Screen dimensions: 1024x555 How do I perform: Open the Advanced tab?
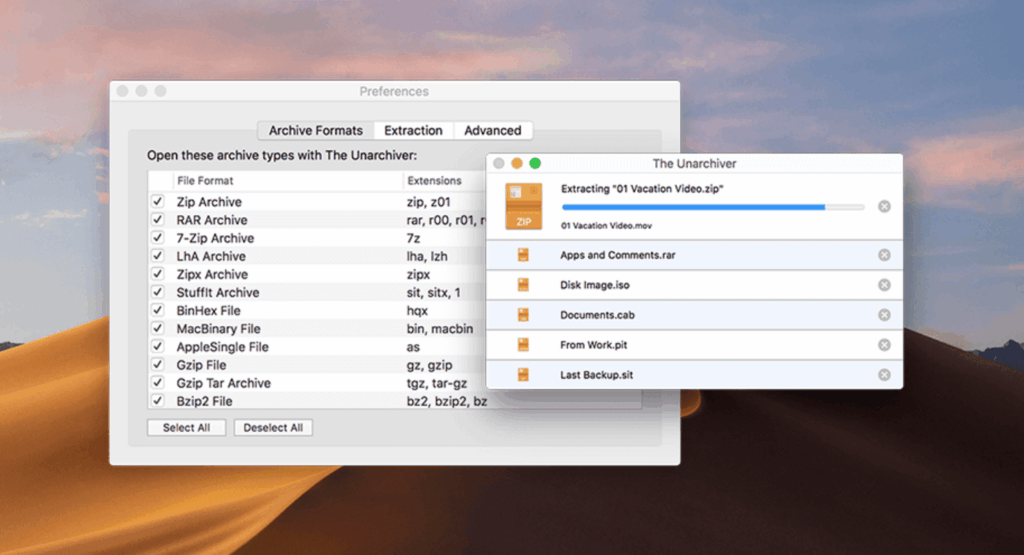click(x=492, y=131)
